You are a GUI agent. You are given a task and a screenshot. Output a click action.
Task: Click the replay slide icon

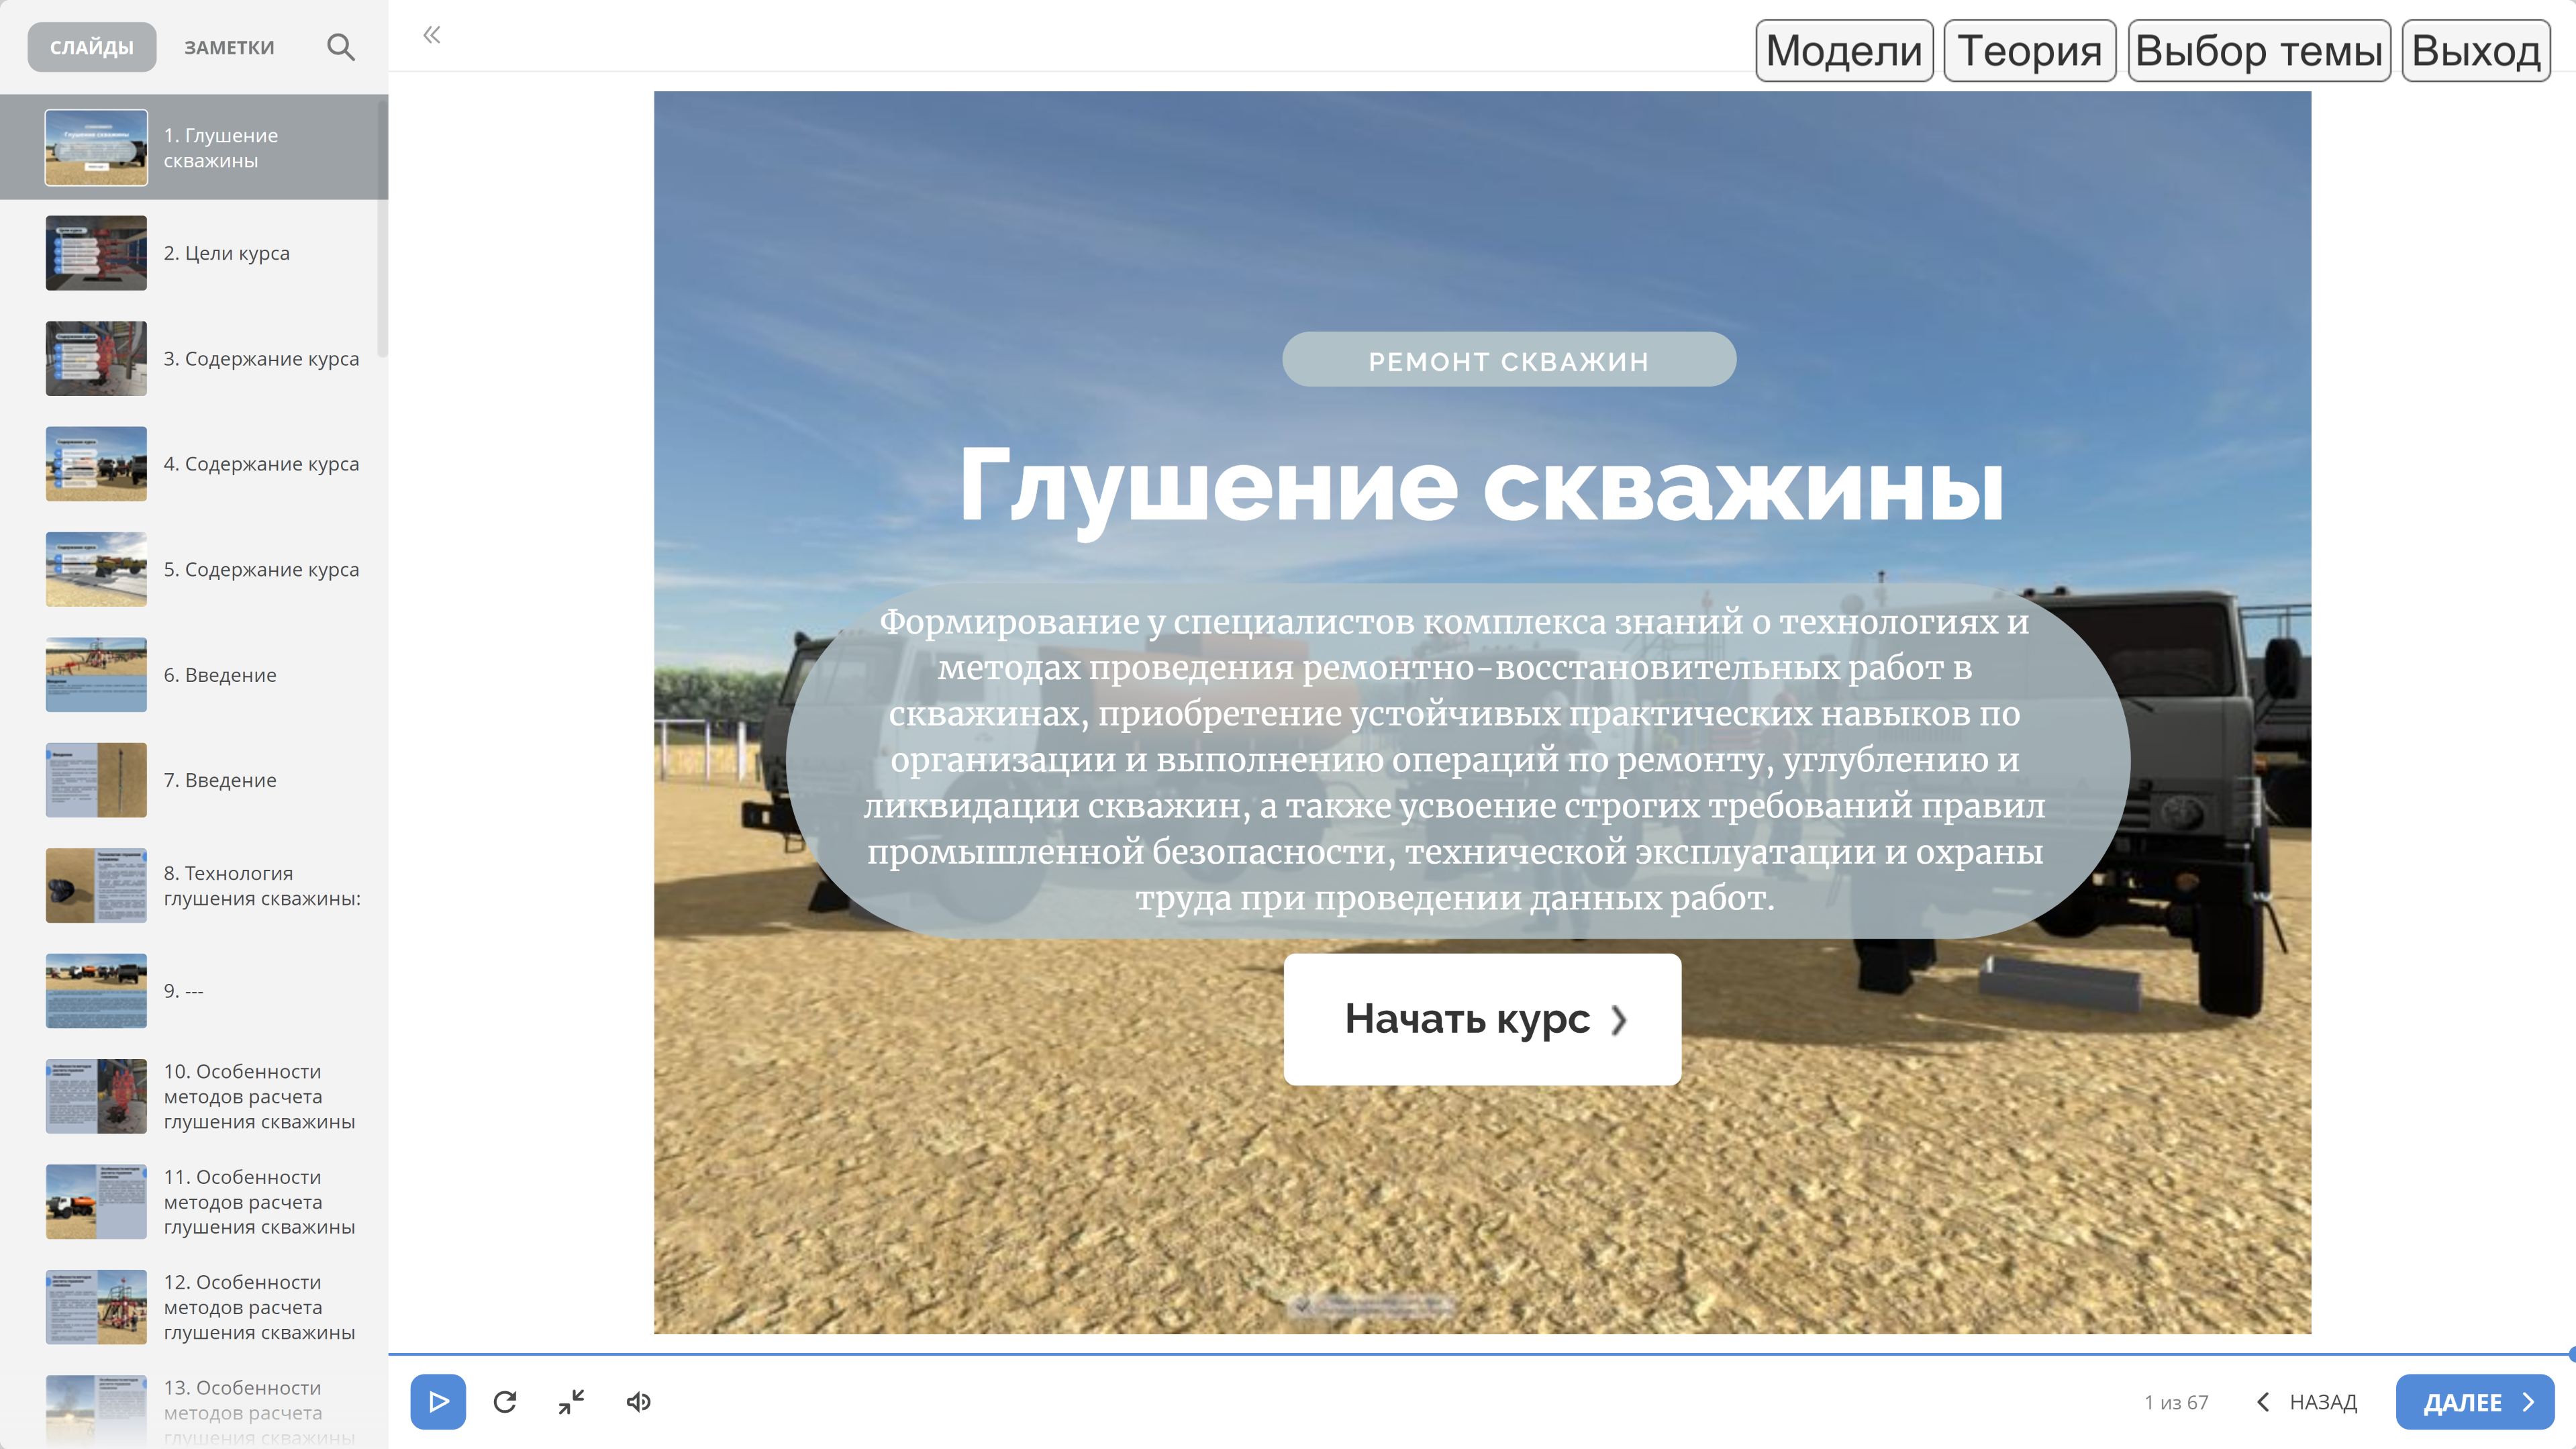(x=505, y=1402)
